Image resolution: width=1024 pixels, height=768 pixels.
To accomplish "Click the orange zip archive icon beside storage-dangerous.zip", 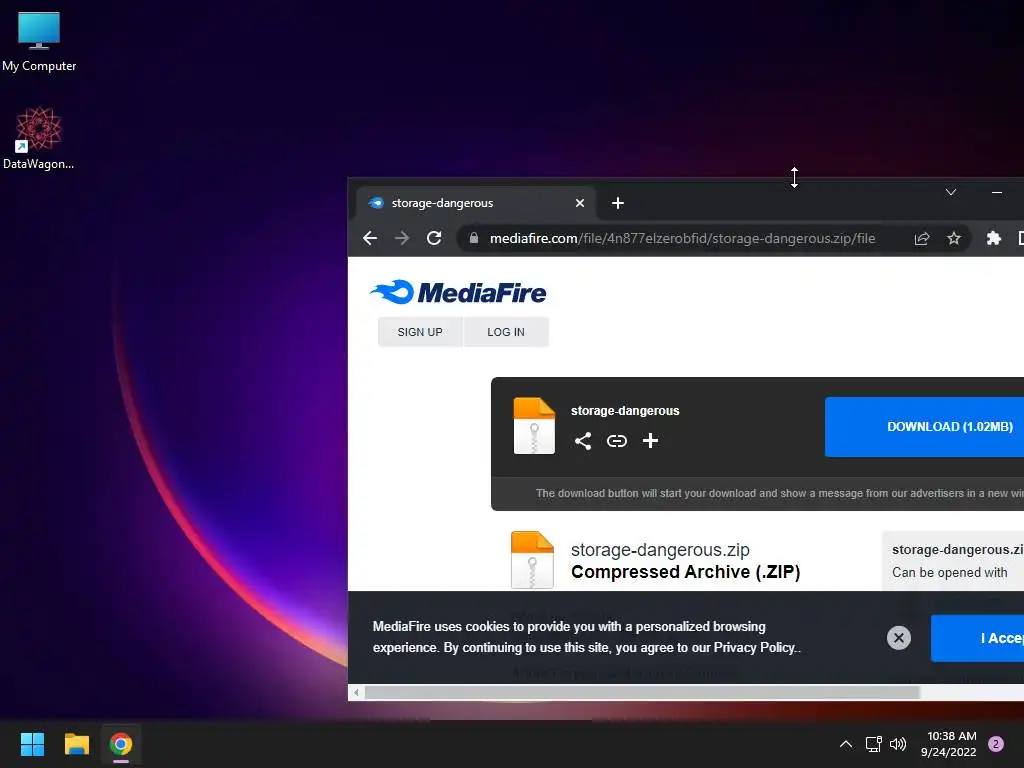I will click(x=532, y=560).
